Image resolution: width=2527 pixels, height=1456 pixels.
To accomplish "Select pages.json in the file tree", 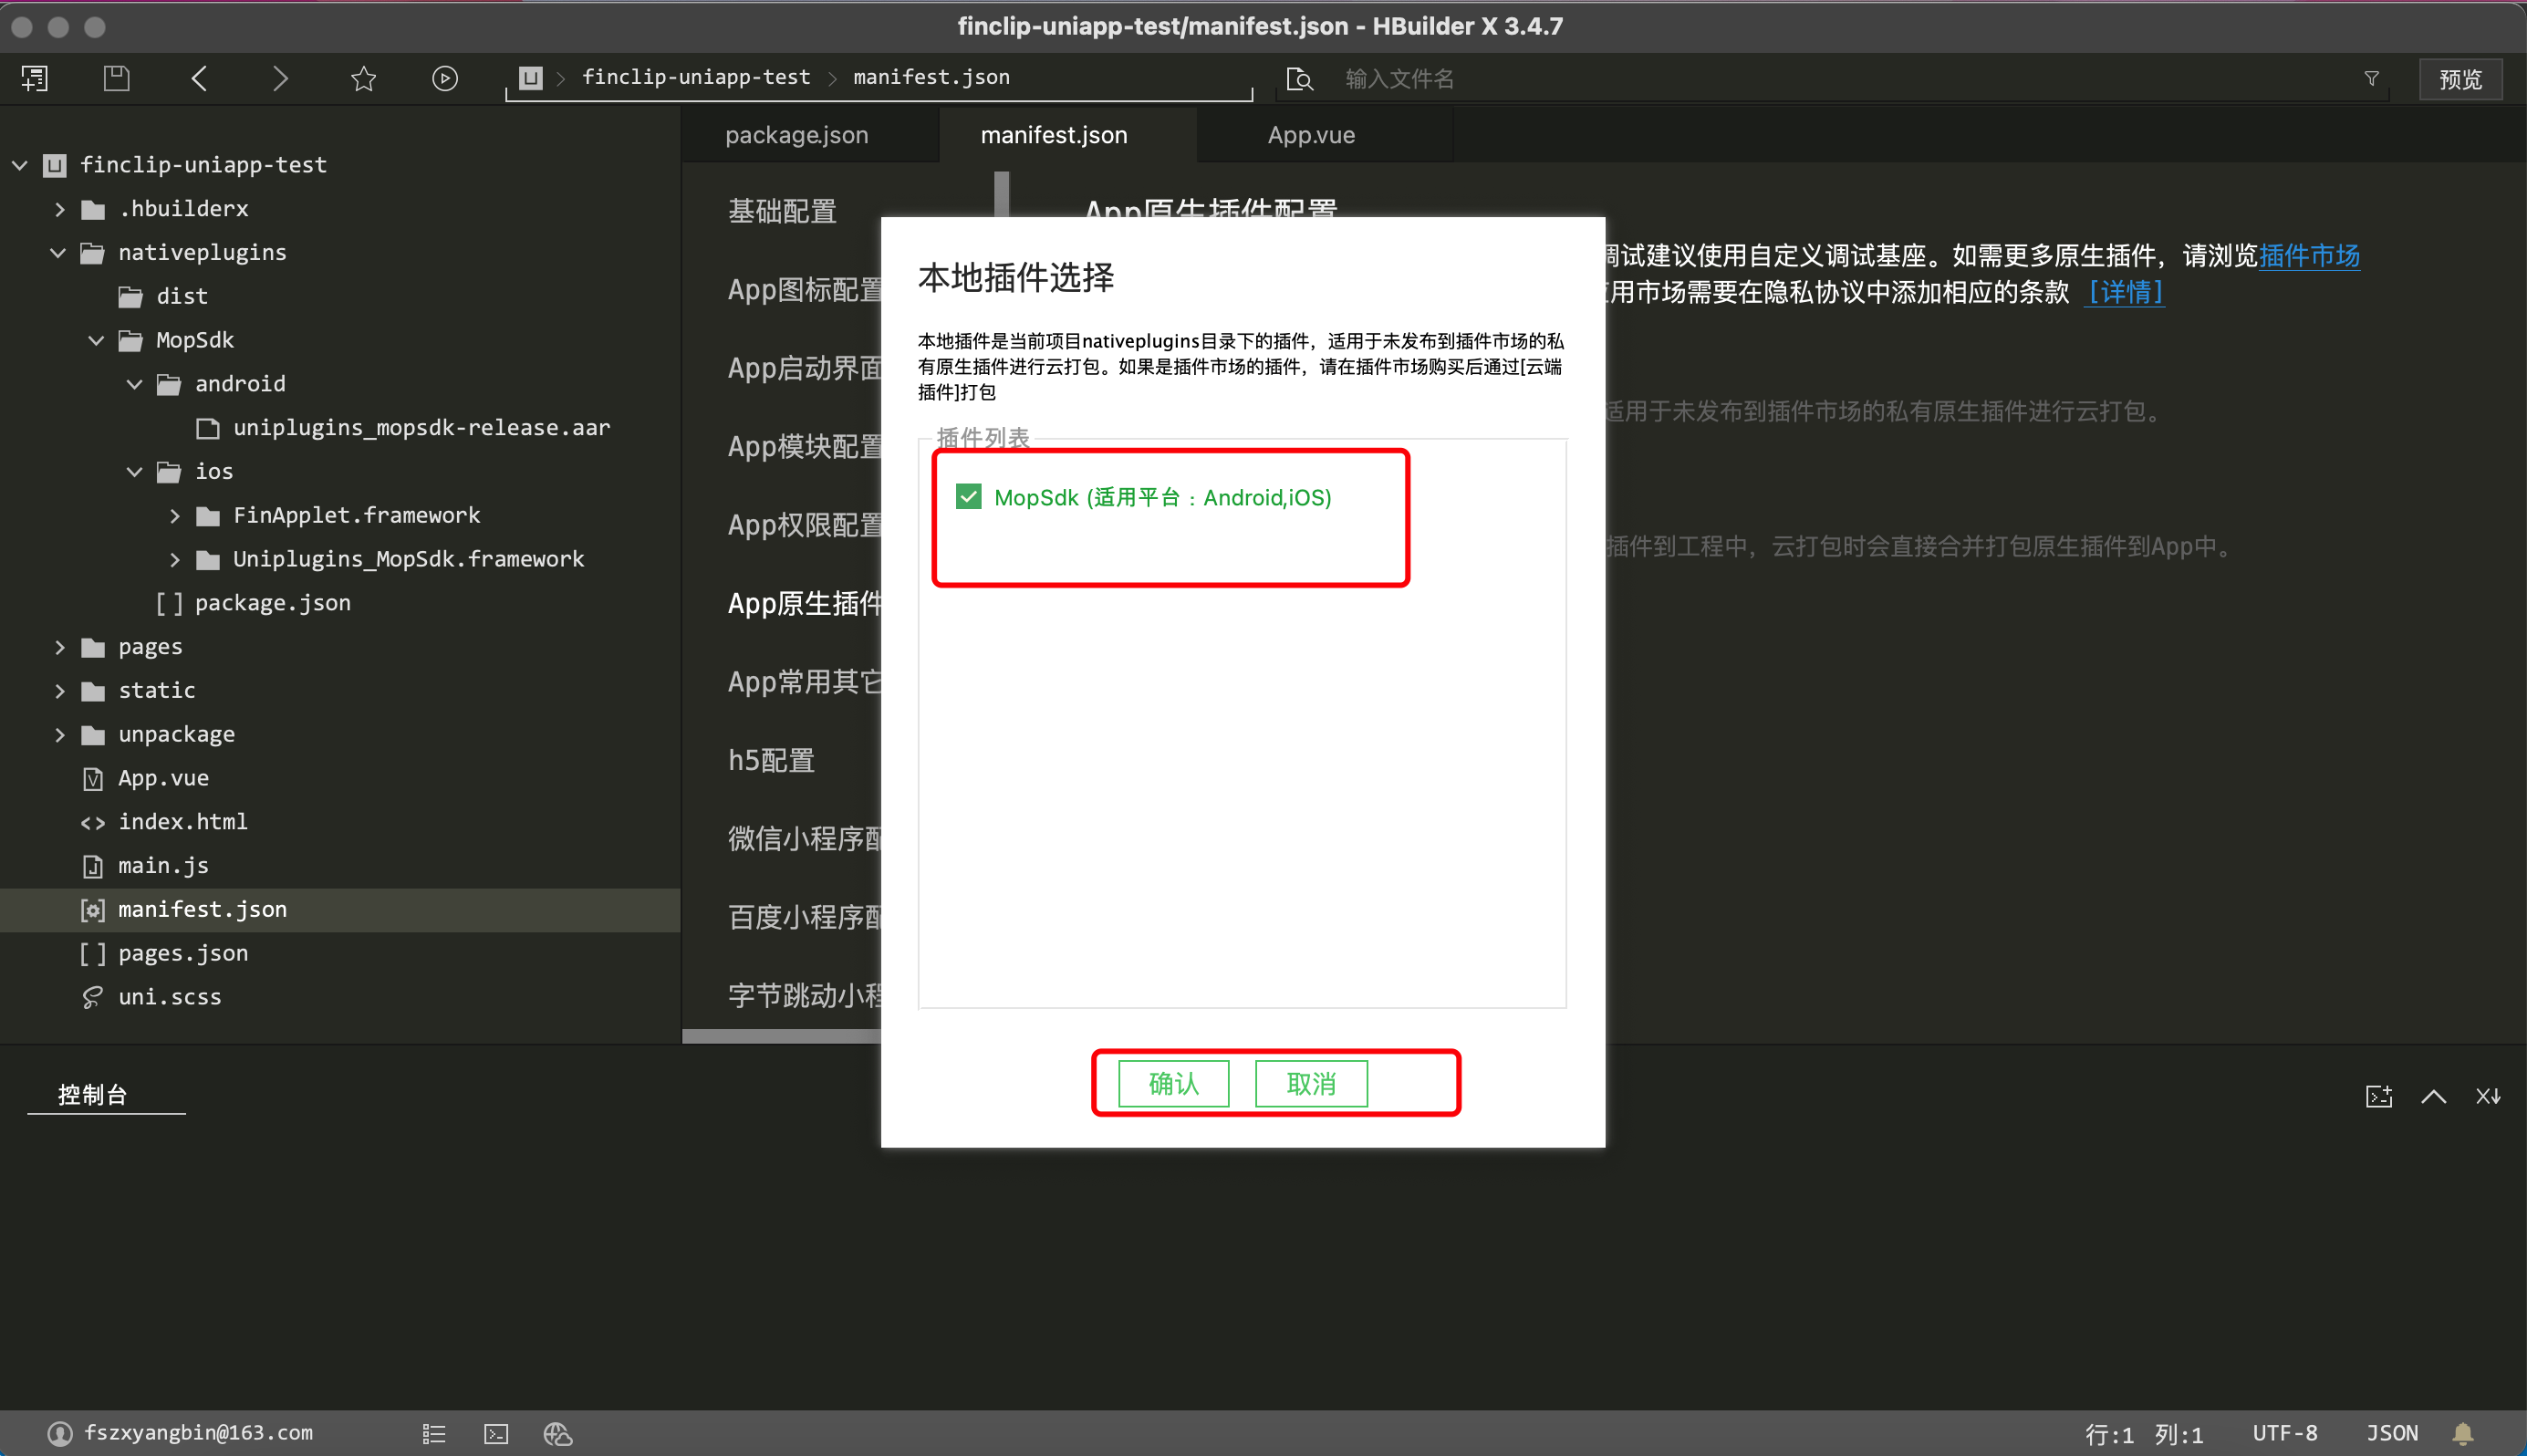I will pos(183,953).
